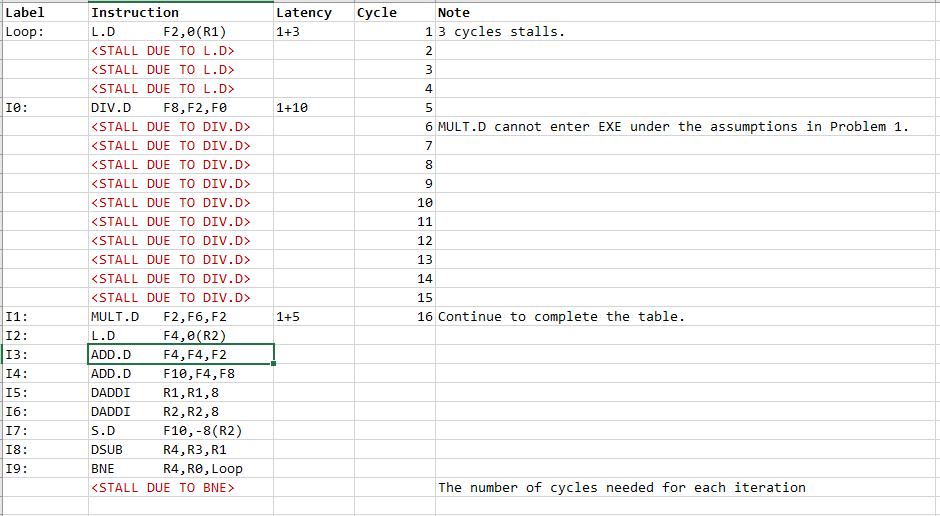Select the 'I1:' label cell
Image resolution: width=940 pixels, height=516 pixels.
click(x=46, y=316)
